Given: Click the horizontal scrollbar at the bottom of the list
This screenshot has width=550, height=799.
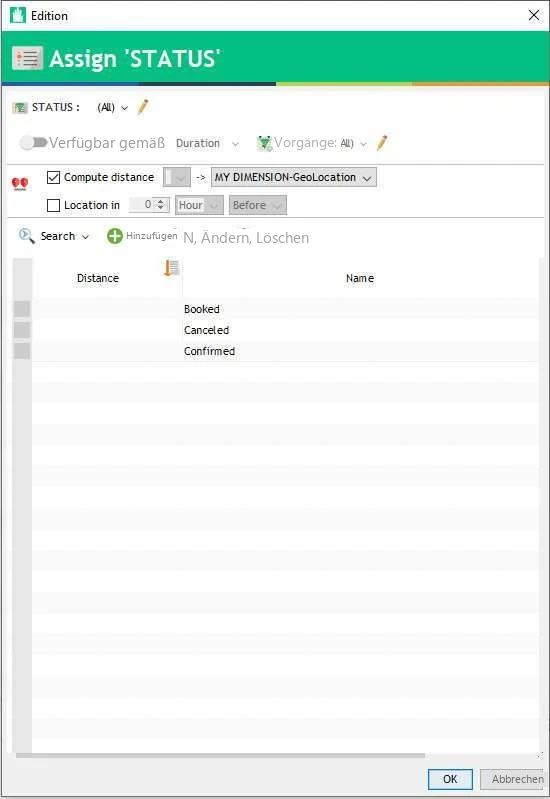Looking at the screenshot, I should [220, 756].
